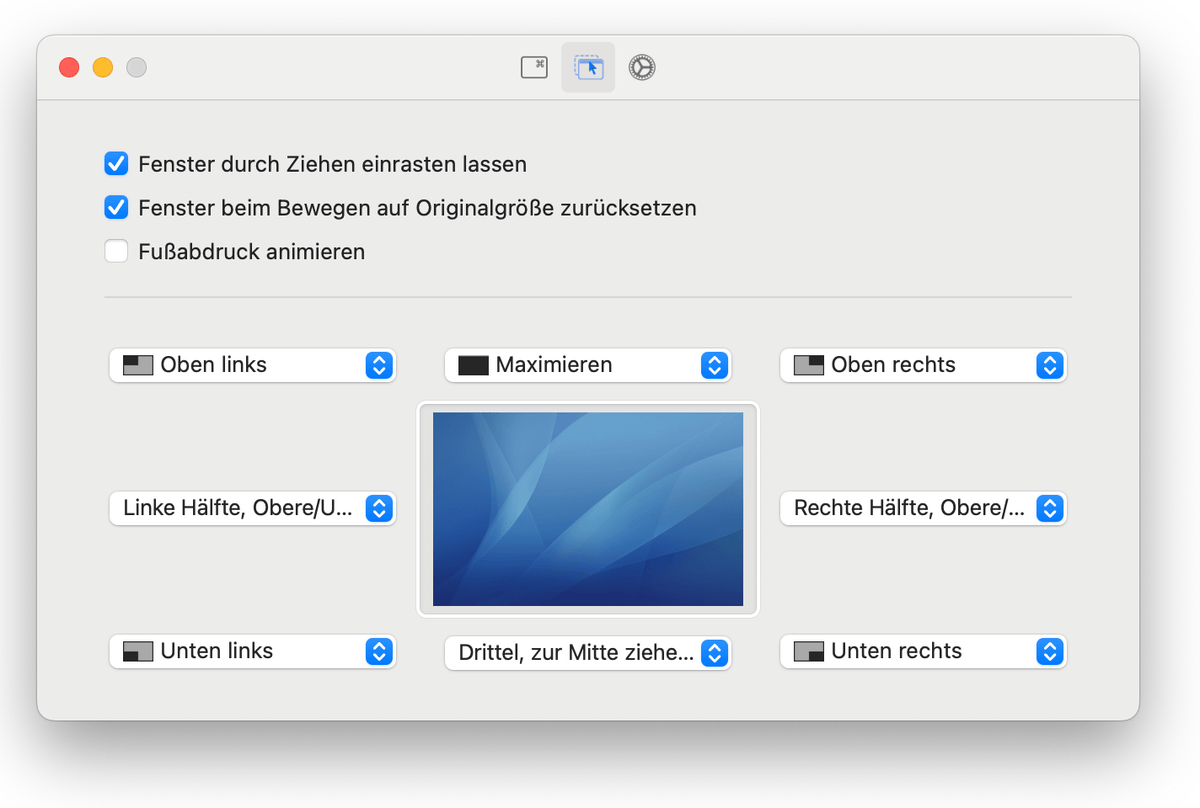Viewport: 1200px width, 808px height.
Task: Disable Fenster durch Ziehen einrasten lassen
Action: point(117,164)
